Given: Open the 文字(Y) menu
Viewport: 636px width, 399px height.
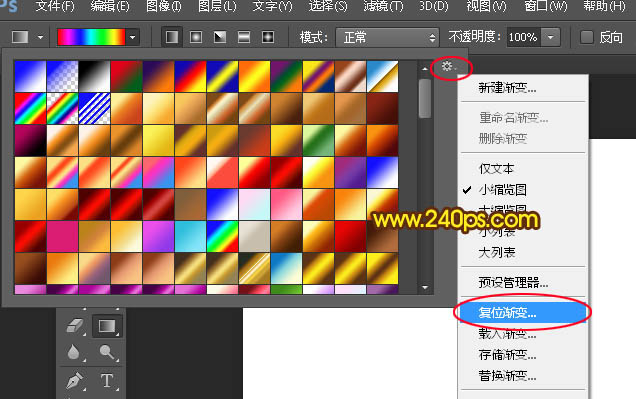Looking at the screenshot, I should (272, 6).
